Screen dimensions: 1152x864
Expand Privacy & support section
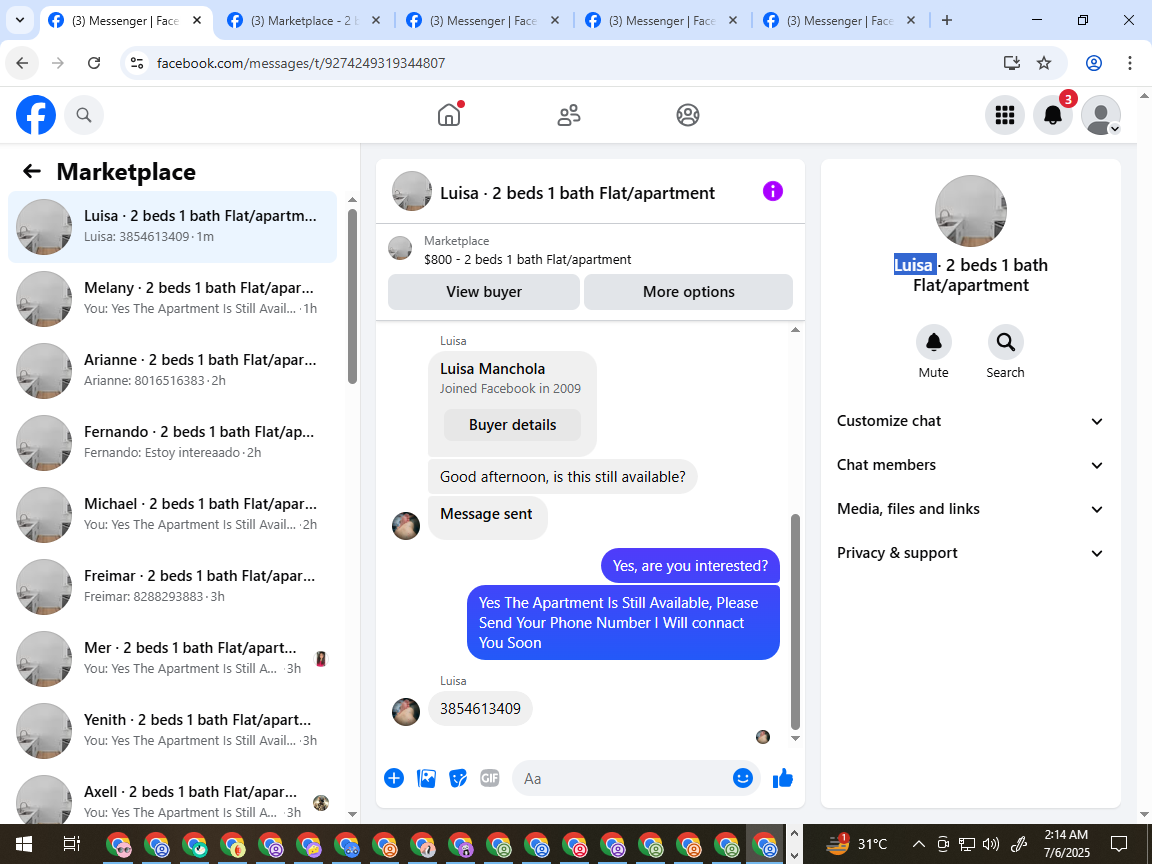click(971, 553)
